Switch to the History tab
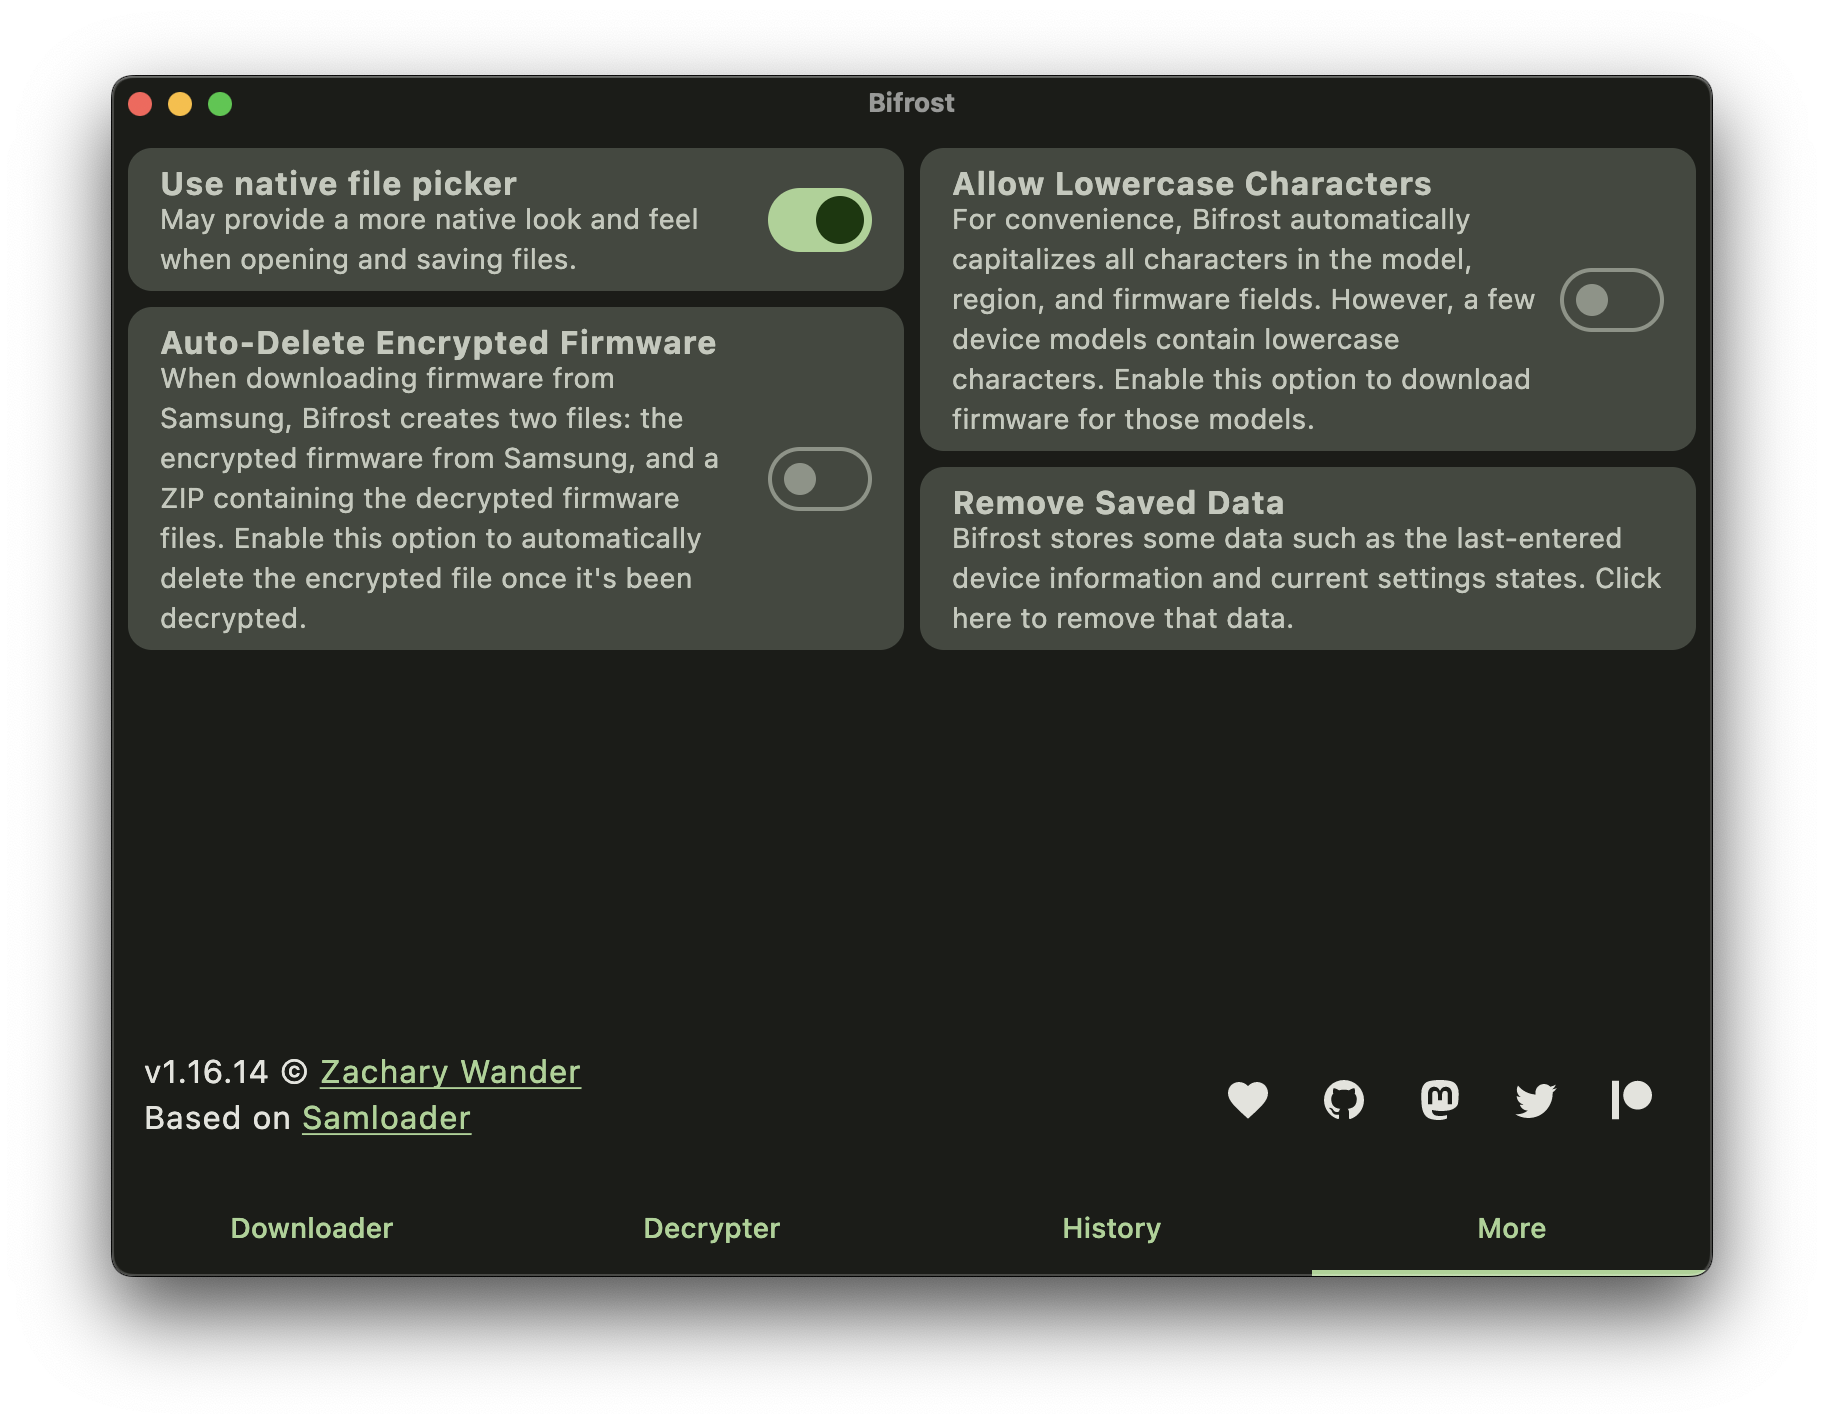This screenshot has height=1424, width=1824. [x=1112, y=1228]
